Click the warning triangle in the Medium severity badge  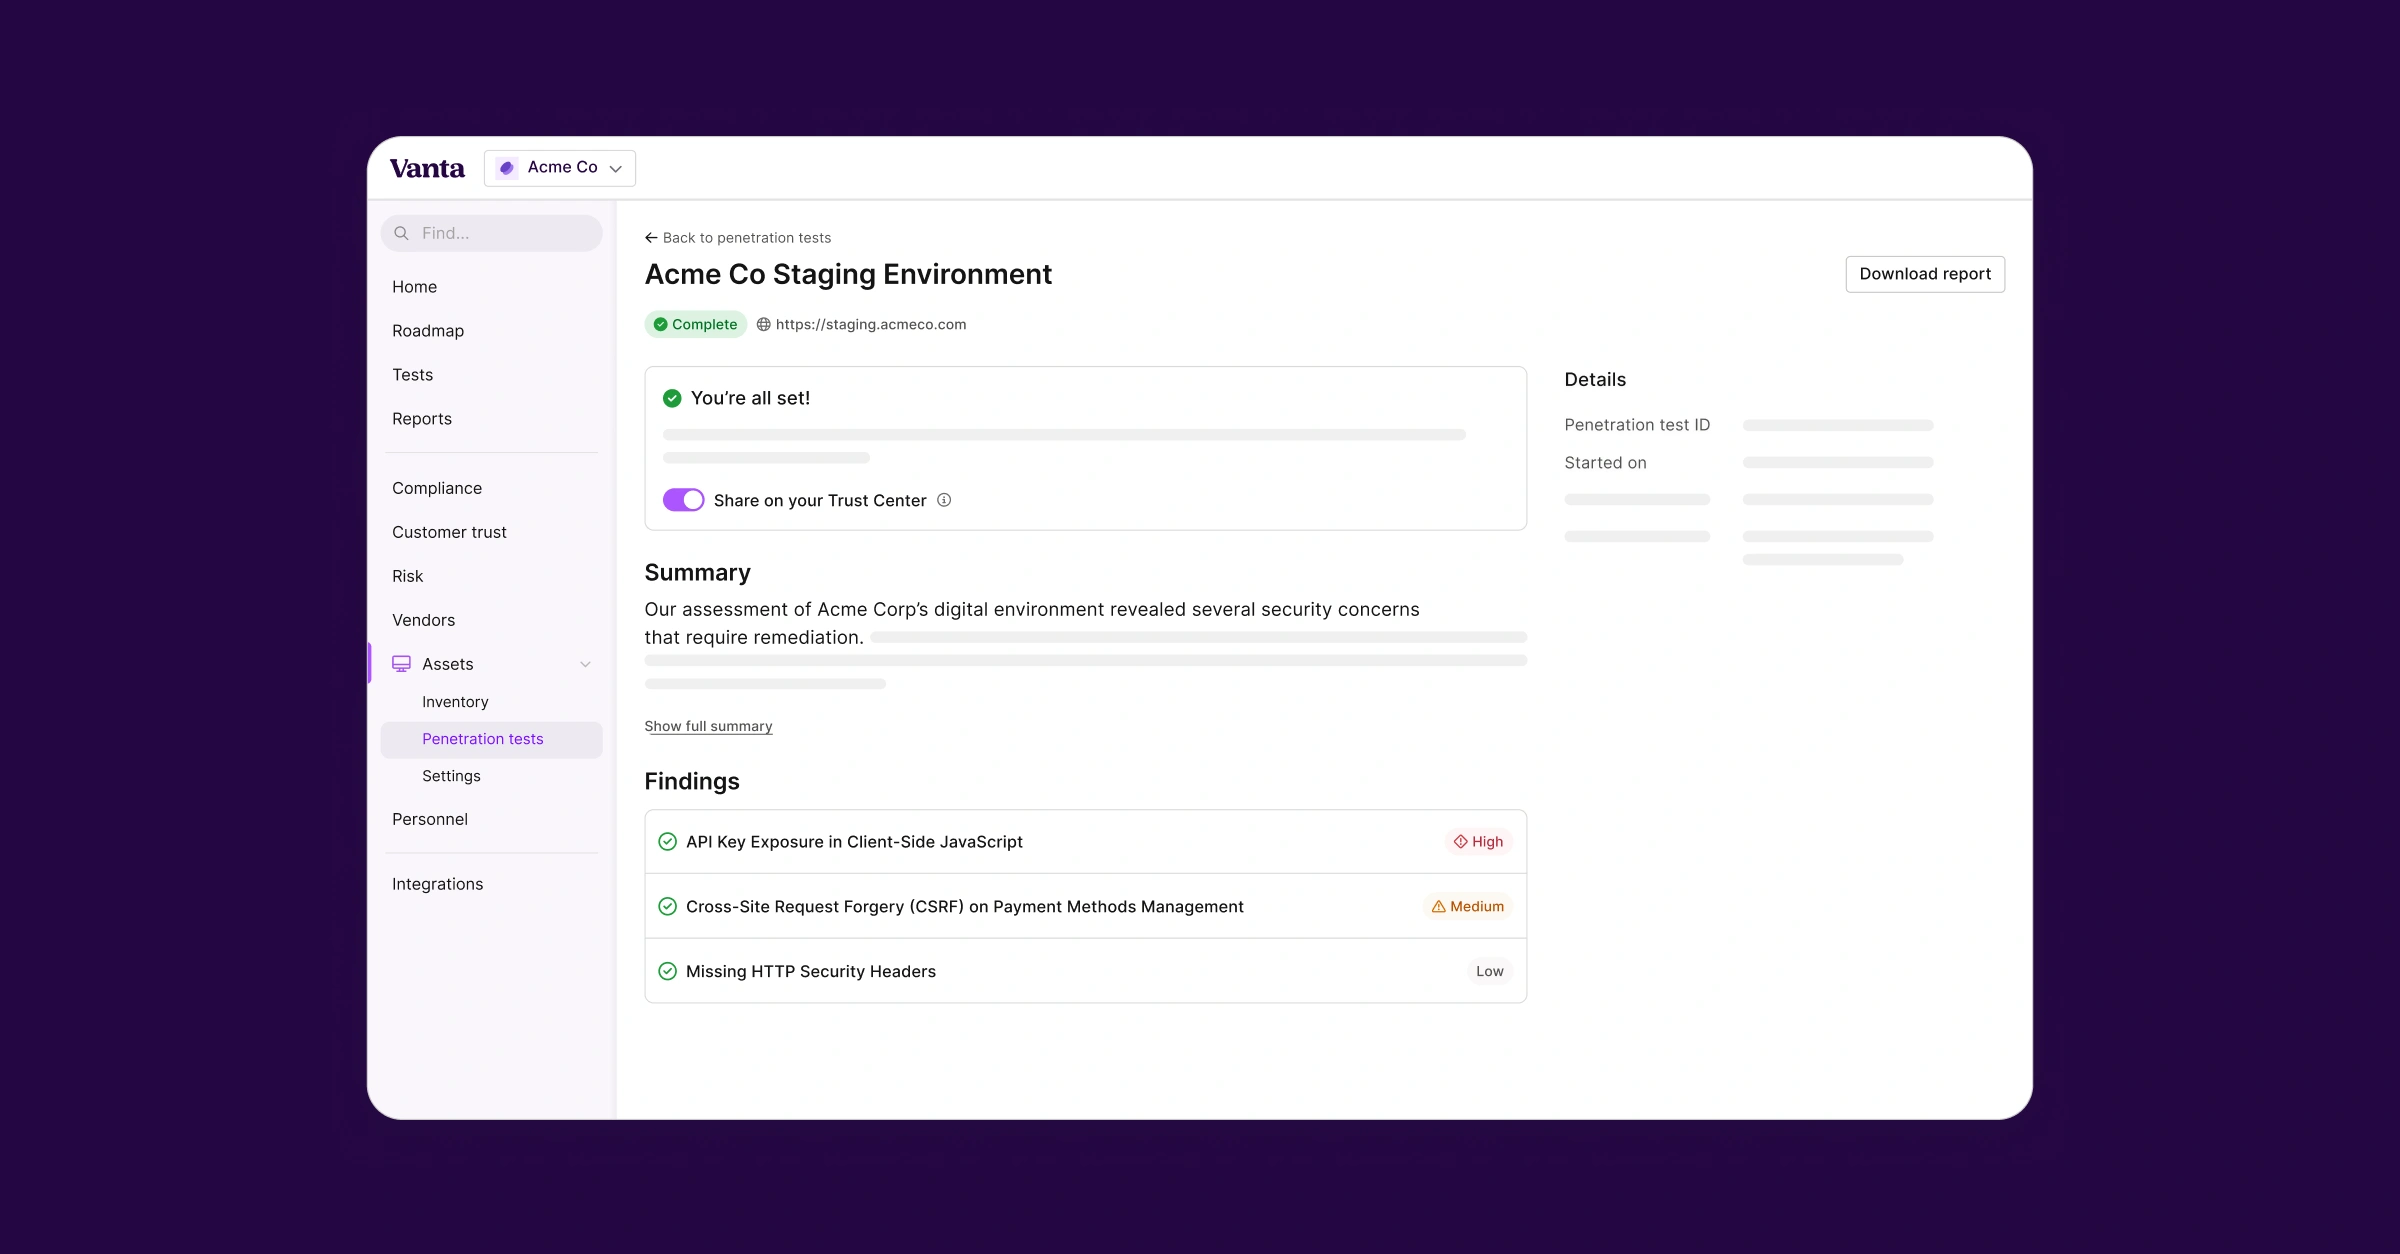[1437, 906]
